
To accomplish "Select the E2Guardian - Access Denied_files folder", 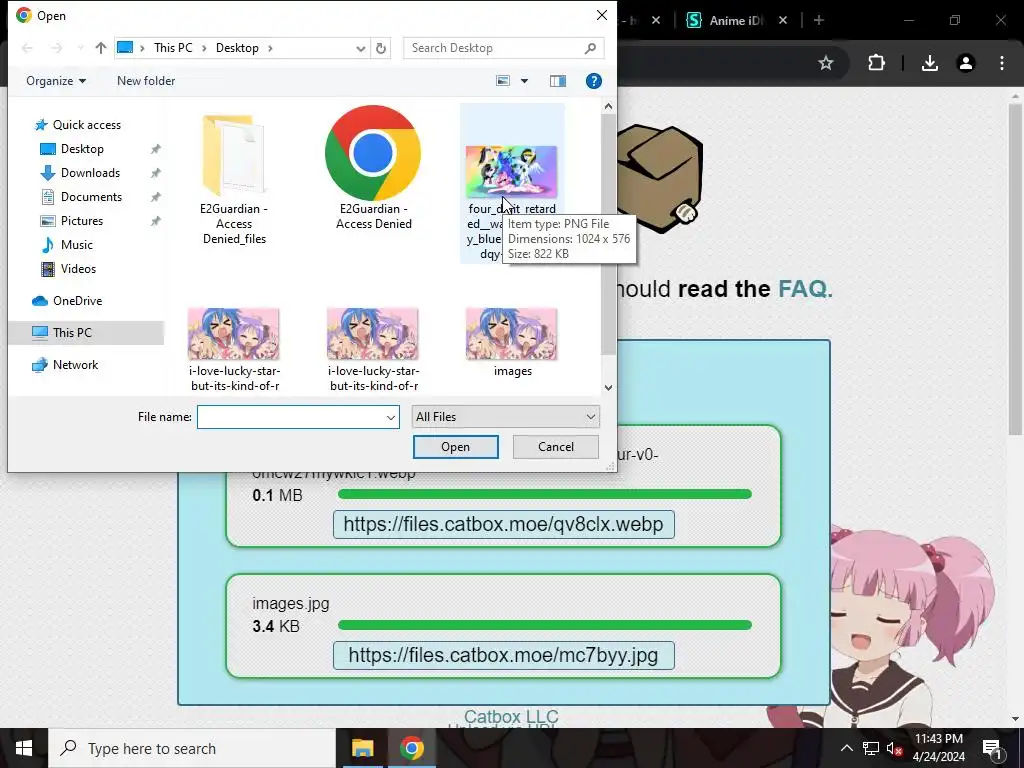I will click(x=234, y=178).
